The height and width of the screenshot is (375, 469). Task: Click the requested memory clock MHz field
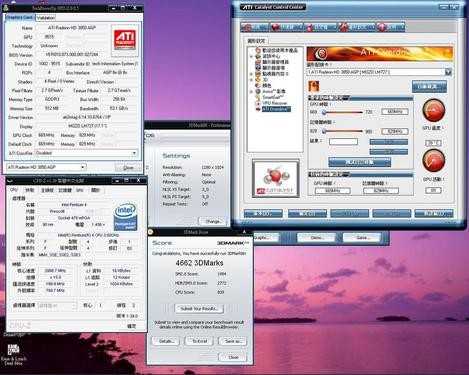[x=395, y=131]
